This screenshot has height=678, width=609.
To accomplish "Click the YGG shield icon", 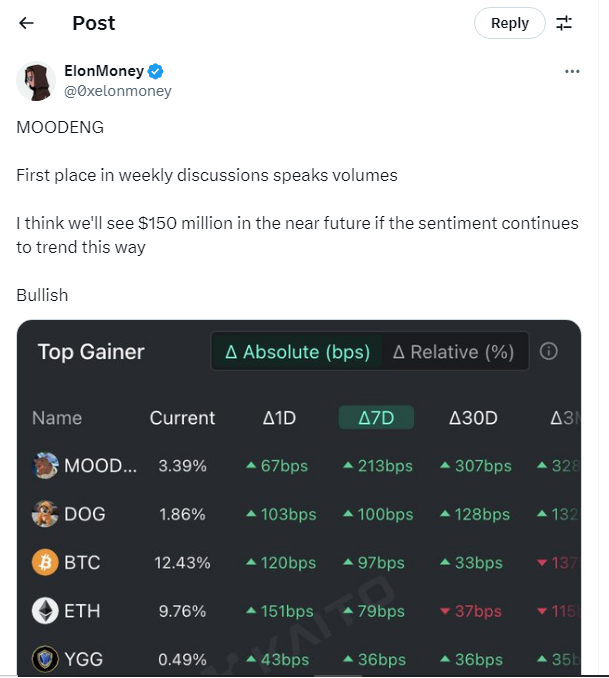I will click(x=45, y=658).
